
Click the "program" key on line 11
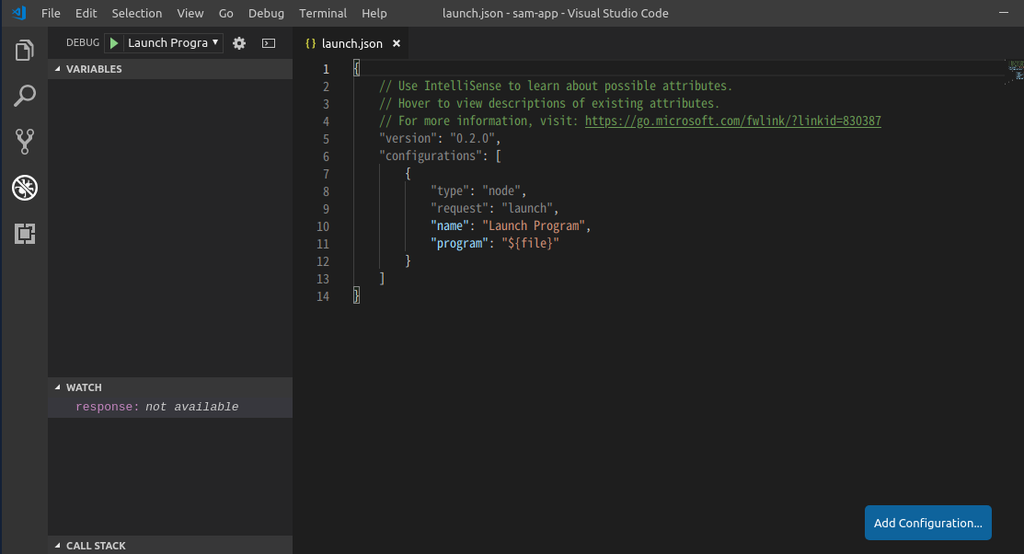click(x=459, y=243)
